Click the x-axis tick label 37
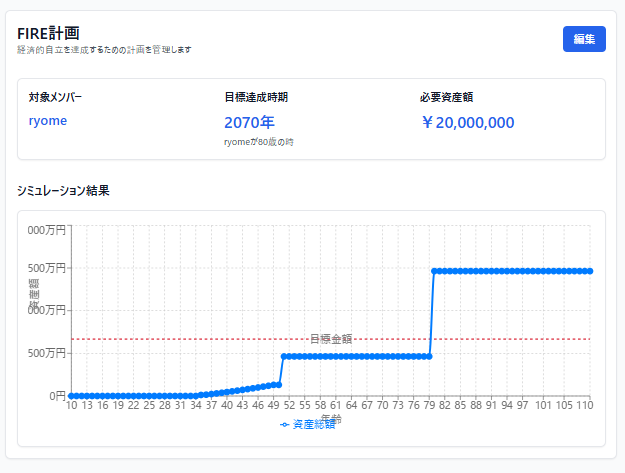This screenshot has width=625, height=473. pos(211,405)
